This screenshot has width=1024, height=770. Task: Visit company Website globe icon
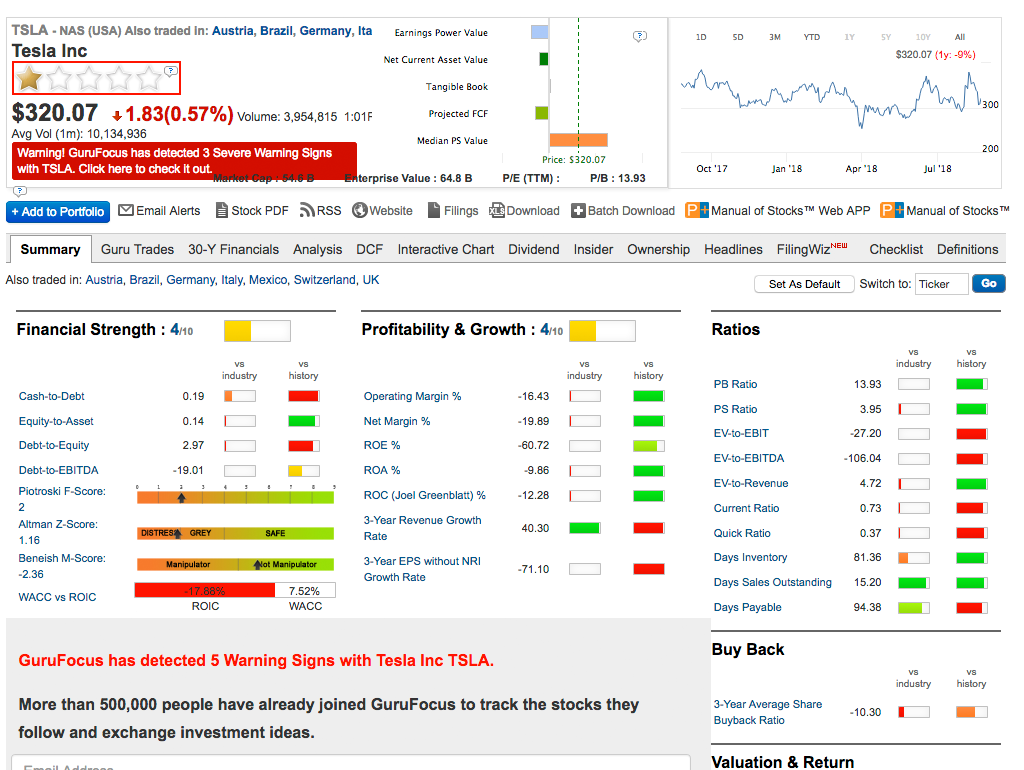click(x=359, y=210)
